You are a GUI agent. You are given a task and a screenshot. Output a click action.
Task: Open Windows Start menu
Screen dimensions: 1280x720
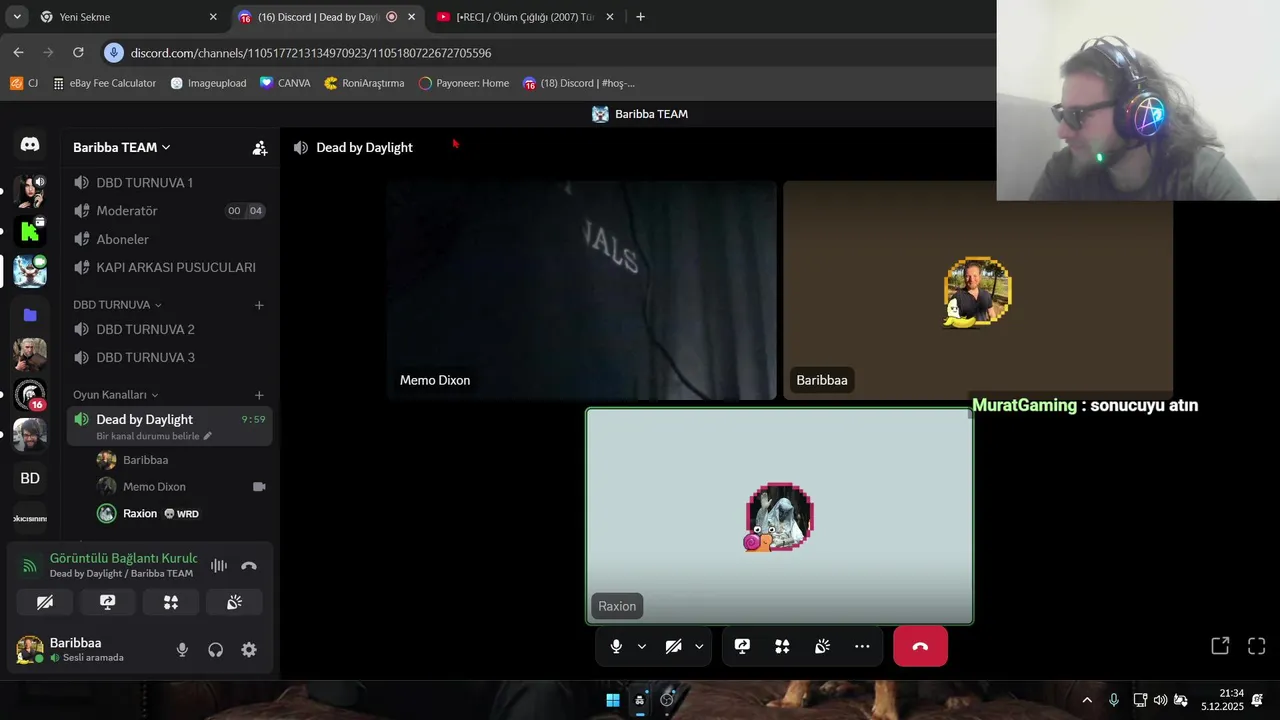(613, 700)
